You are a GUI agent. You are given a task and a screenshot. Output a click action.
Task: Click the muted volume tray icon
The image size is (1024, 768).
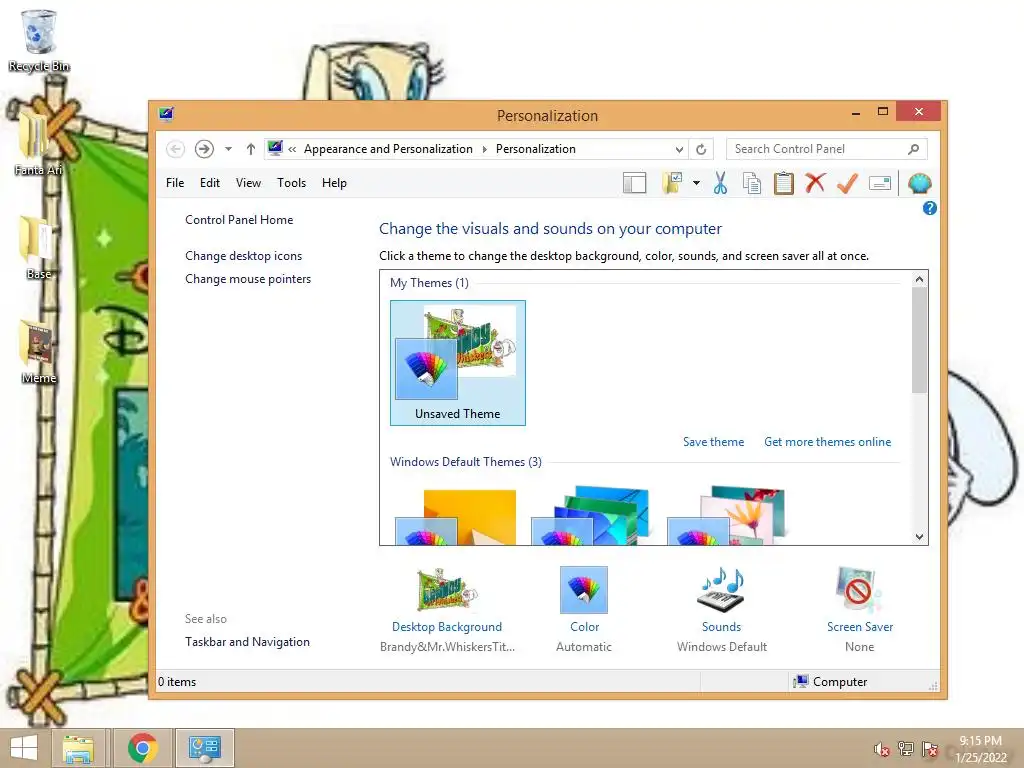[882, 749]
